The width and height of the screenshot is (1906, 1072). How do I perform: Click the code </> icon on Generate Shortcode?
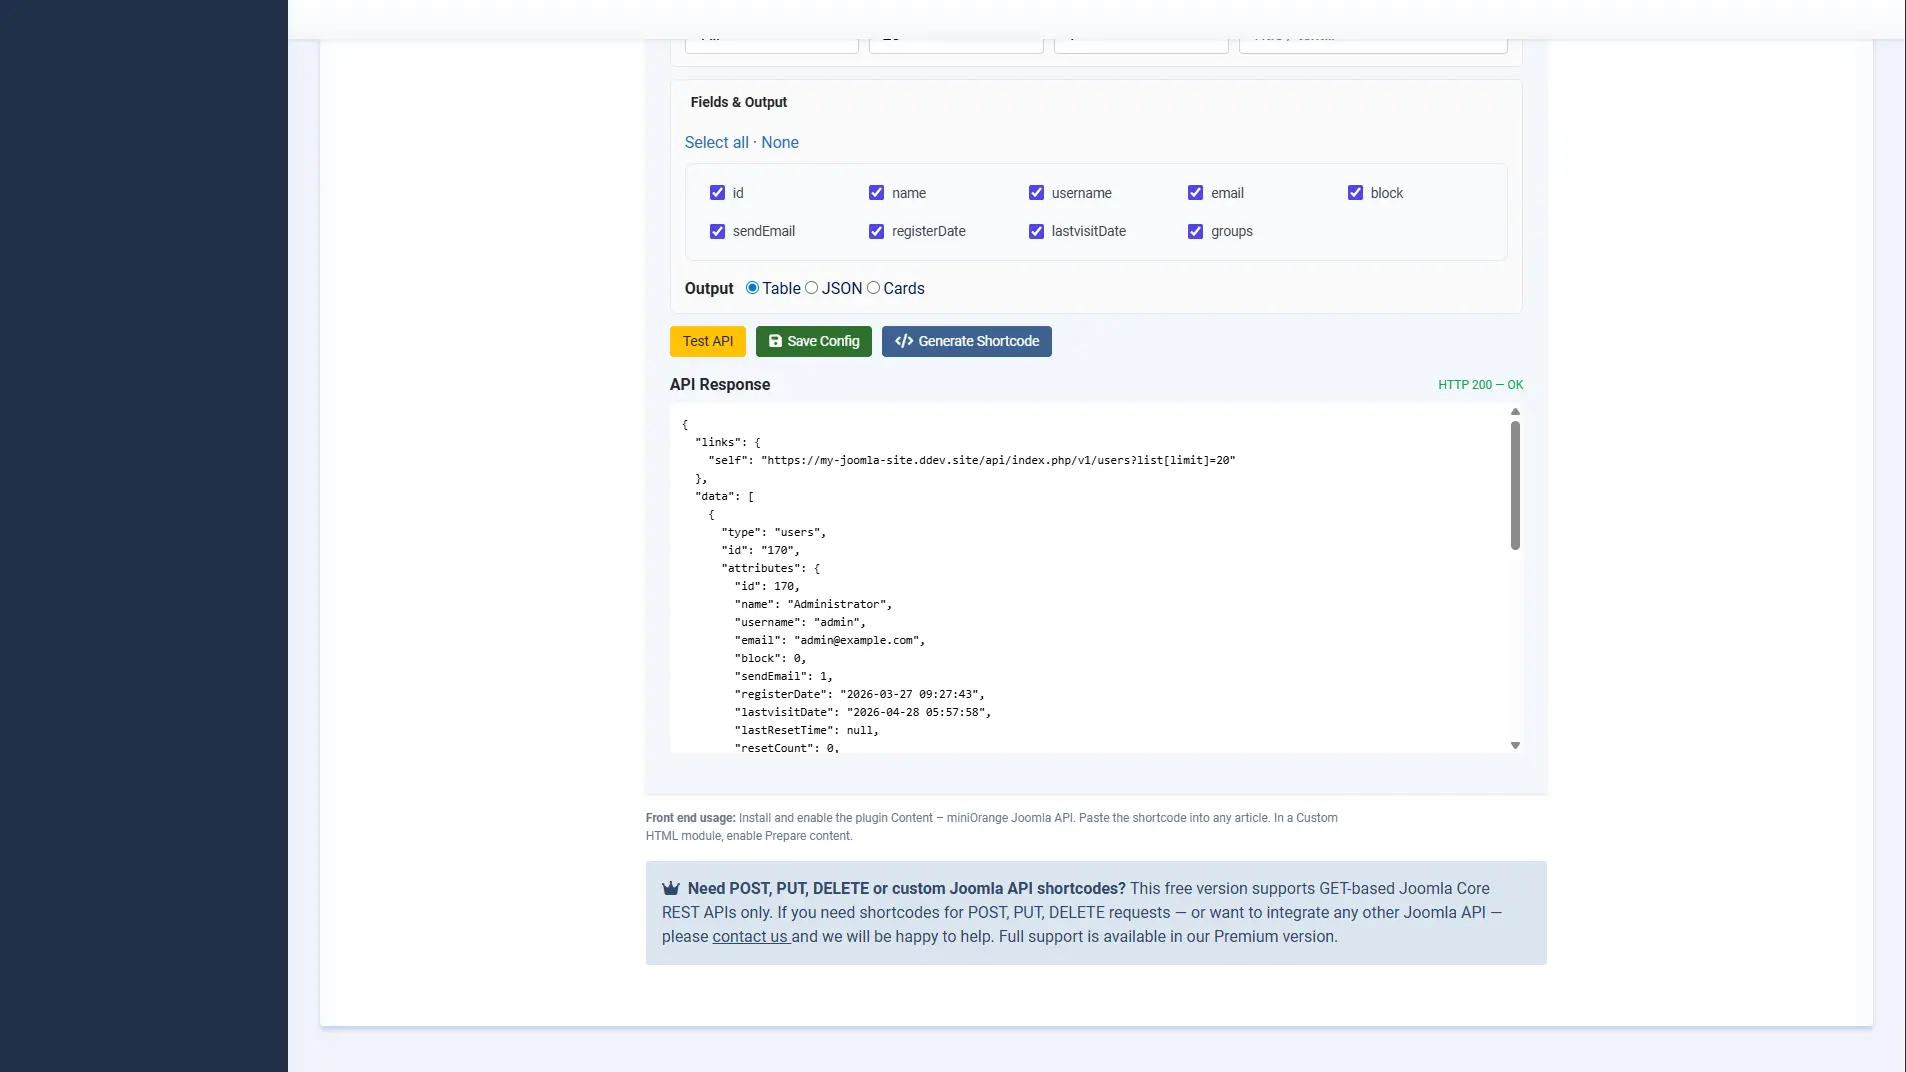click(x=903, y=341)
